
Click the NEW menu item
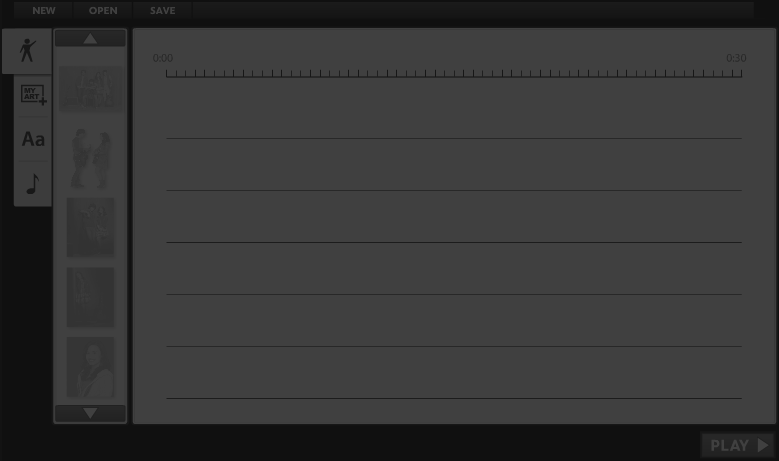[x=44, y=10]
